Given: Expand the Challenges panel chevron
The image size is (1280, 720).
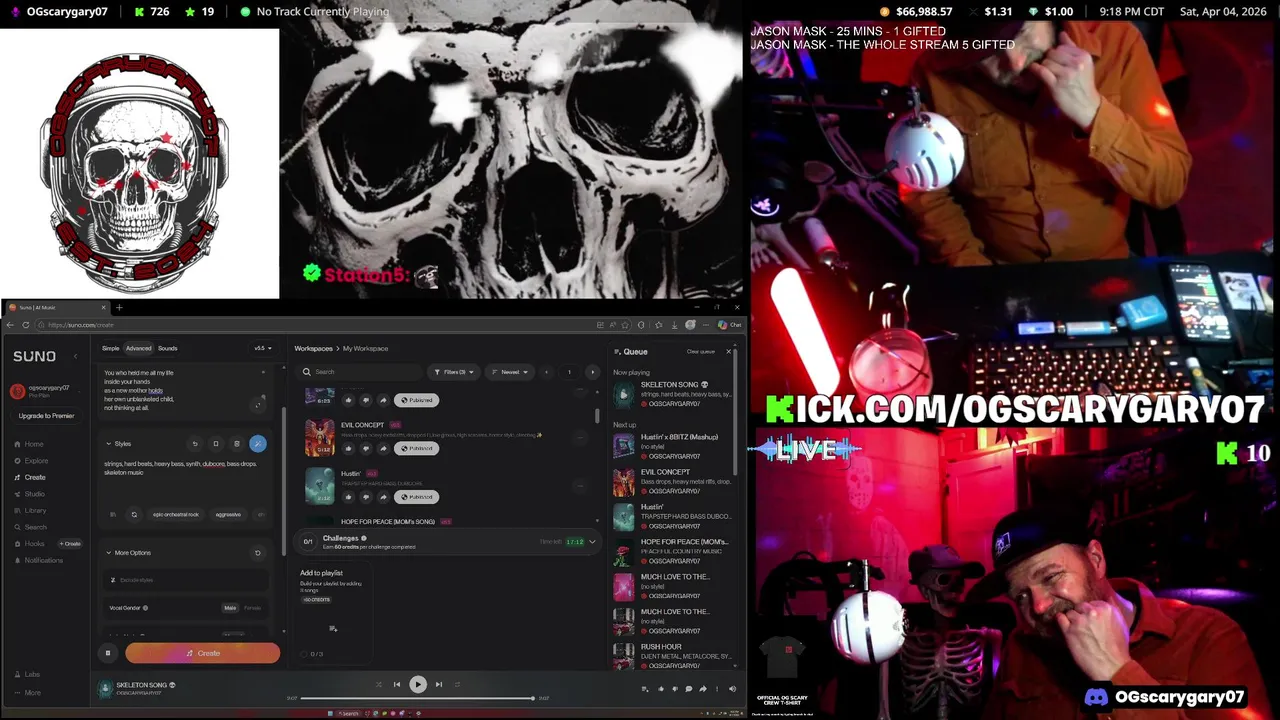Looking at the screenshot, I should coord(592,542).
